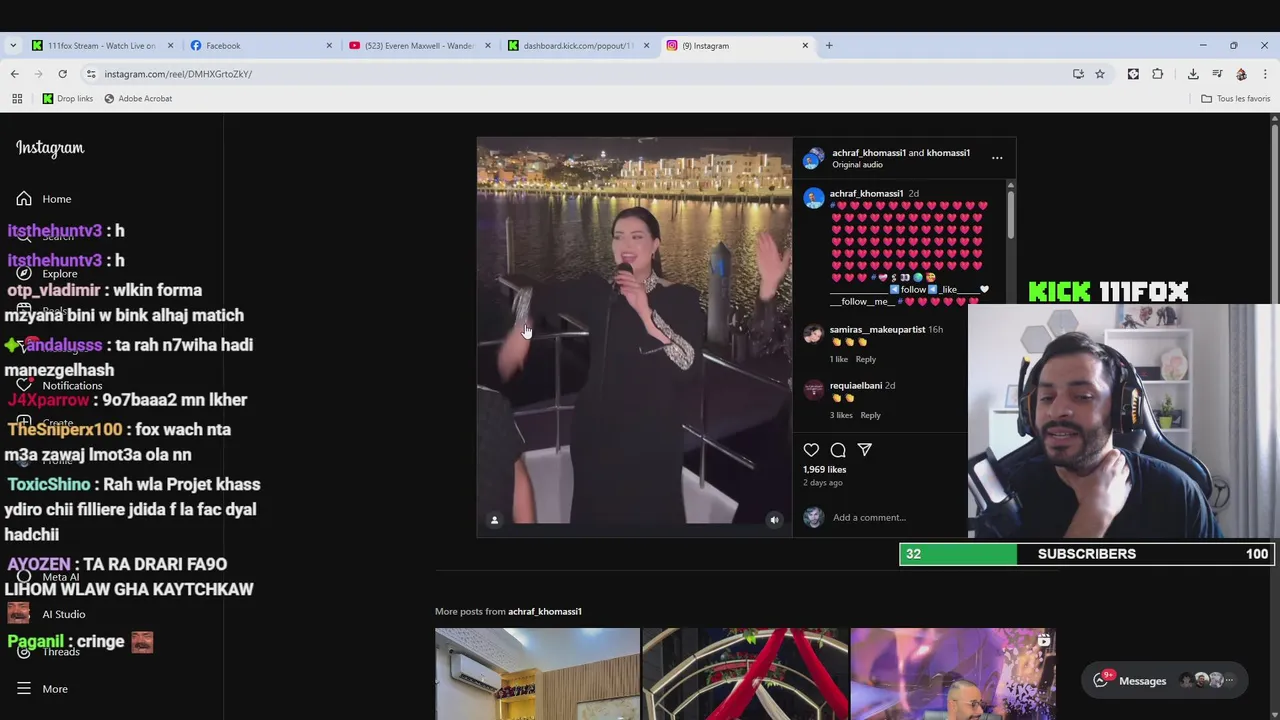Show tagged people icon on the reel
Screen dimensions: 1280x720
click(x=494, y=520)
